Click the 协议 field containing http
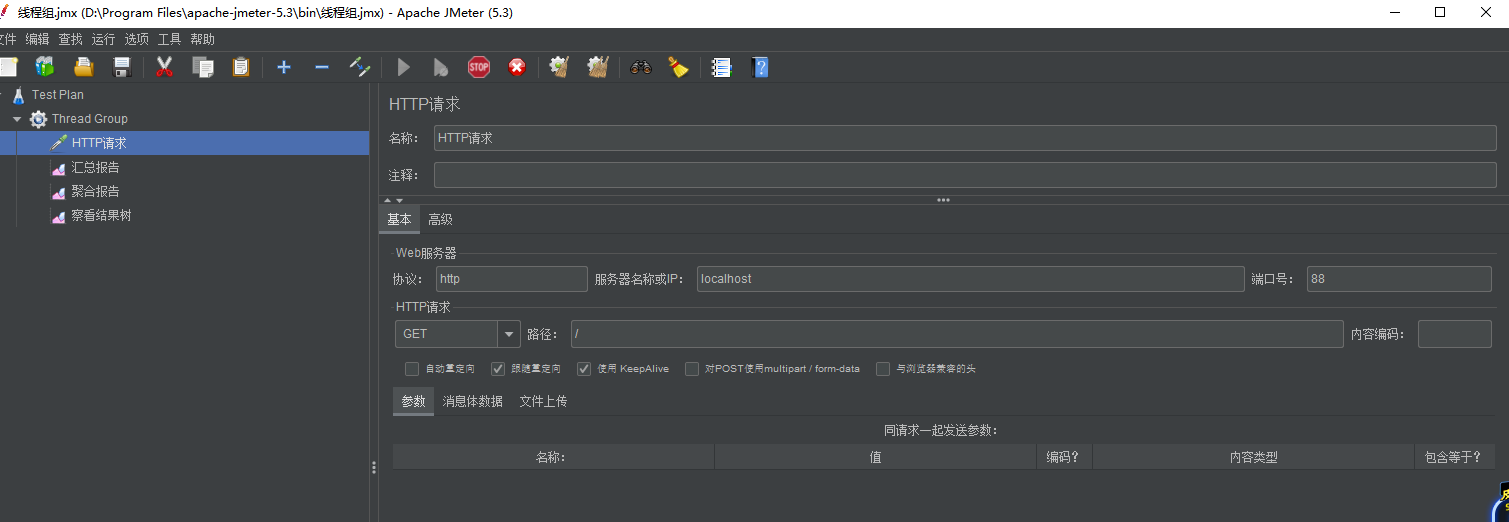Screen dimensions: 1509x522 [512, 279]
